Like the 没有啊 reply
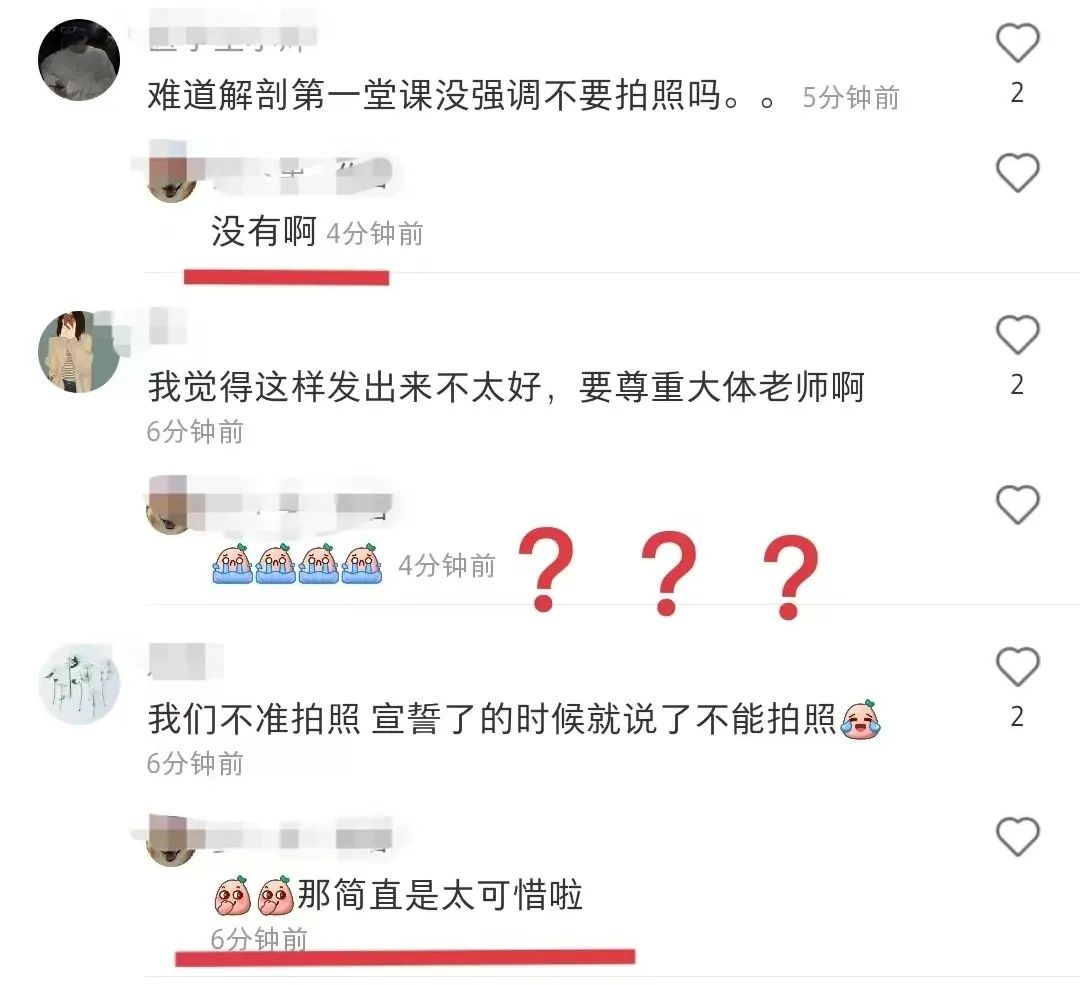Image resolution: width=1080 pixels, height=985 pixels. (1017, 172)
